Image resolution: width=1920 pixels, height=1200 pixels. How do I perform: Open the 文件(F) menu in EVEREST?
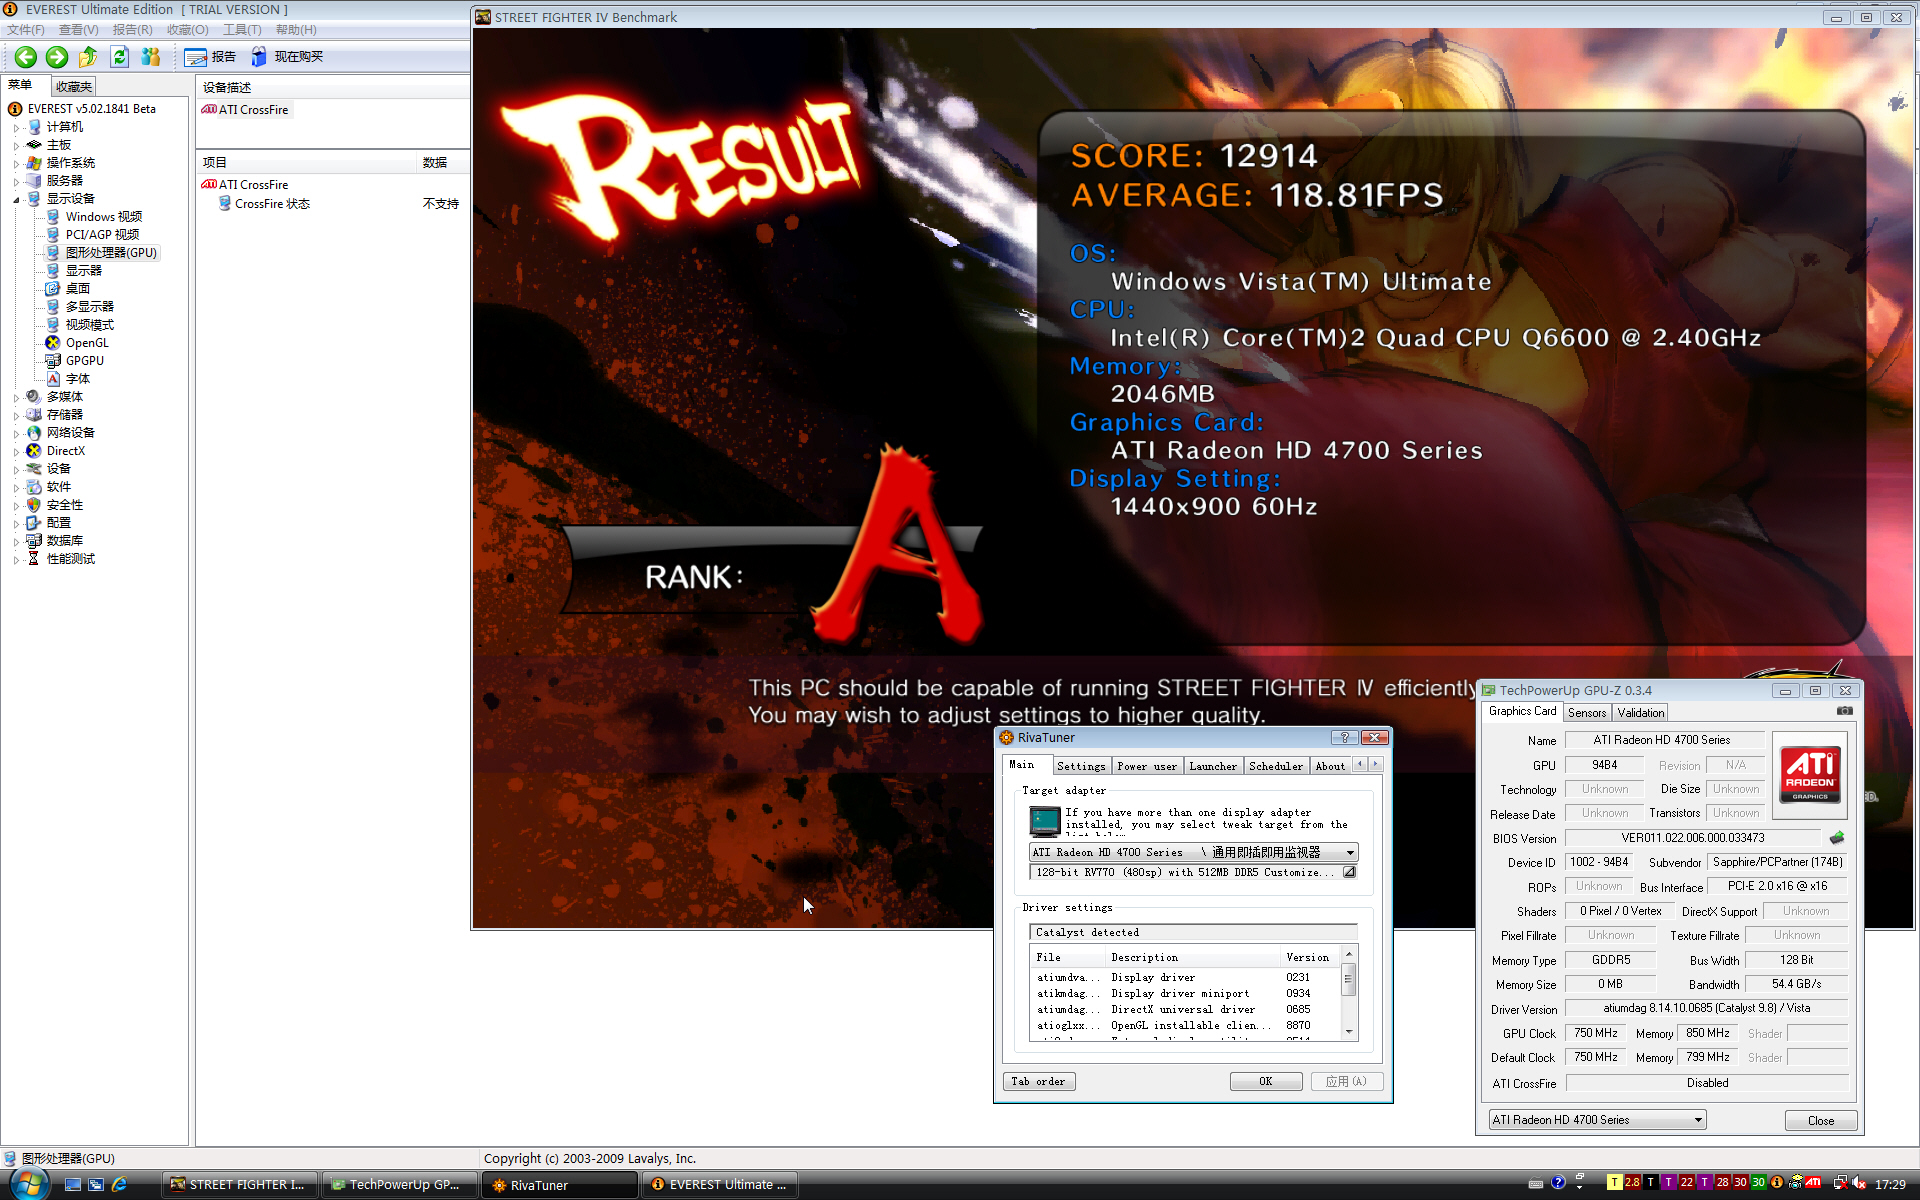pyautogui.click(x=26, y=30)
